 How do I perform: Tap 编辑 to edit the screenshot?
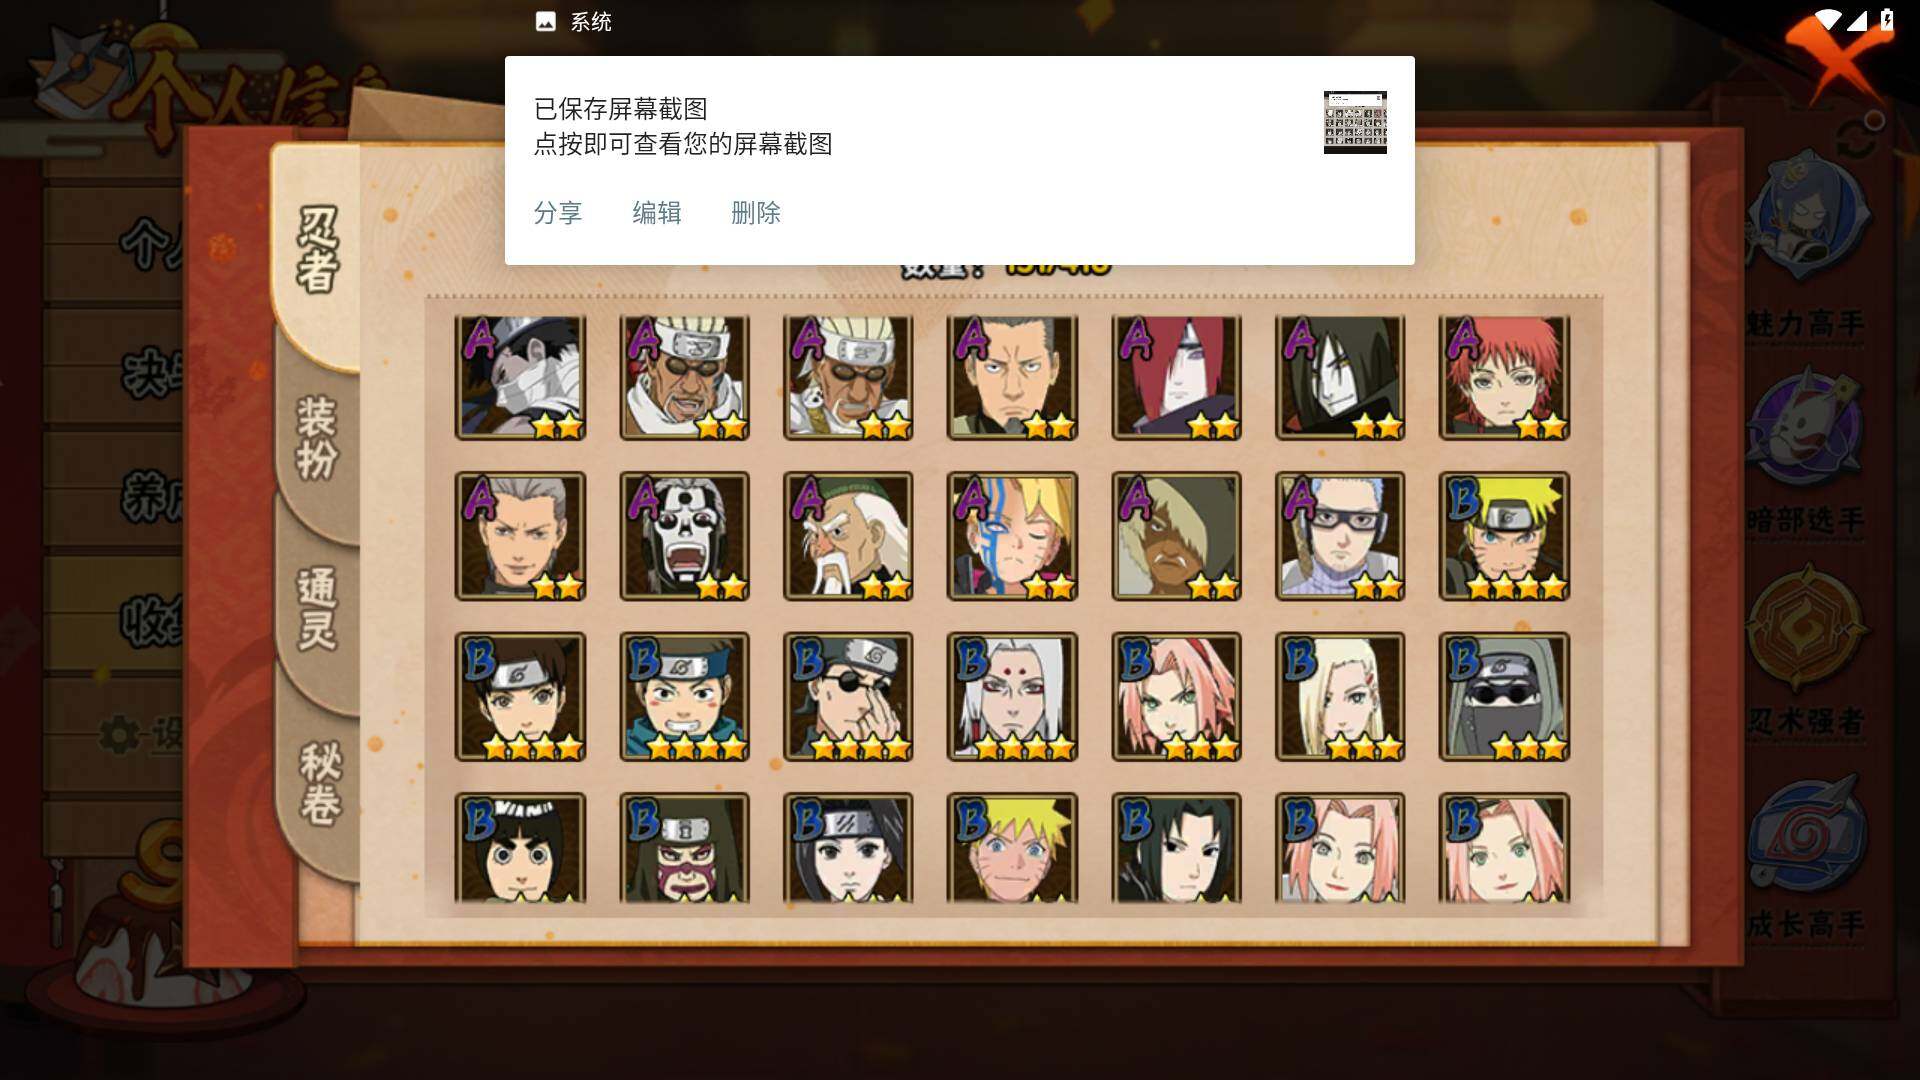(657, 213)
